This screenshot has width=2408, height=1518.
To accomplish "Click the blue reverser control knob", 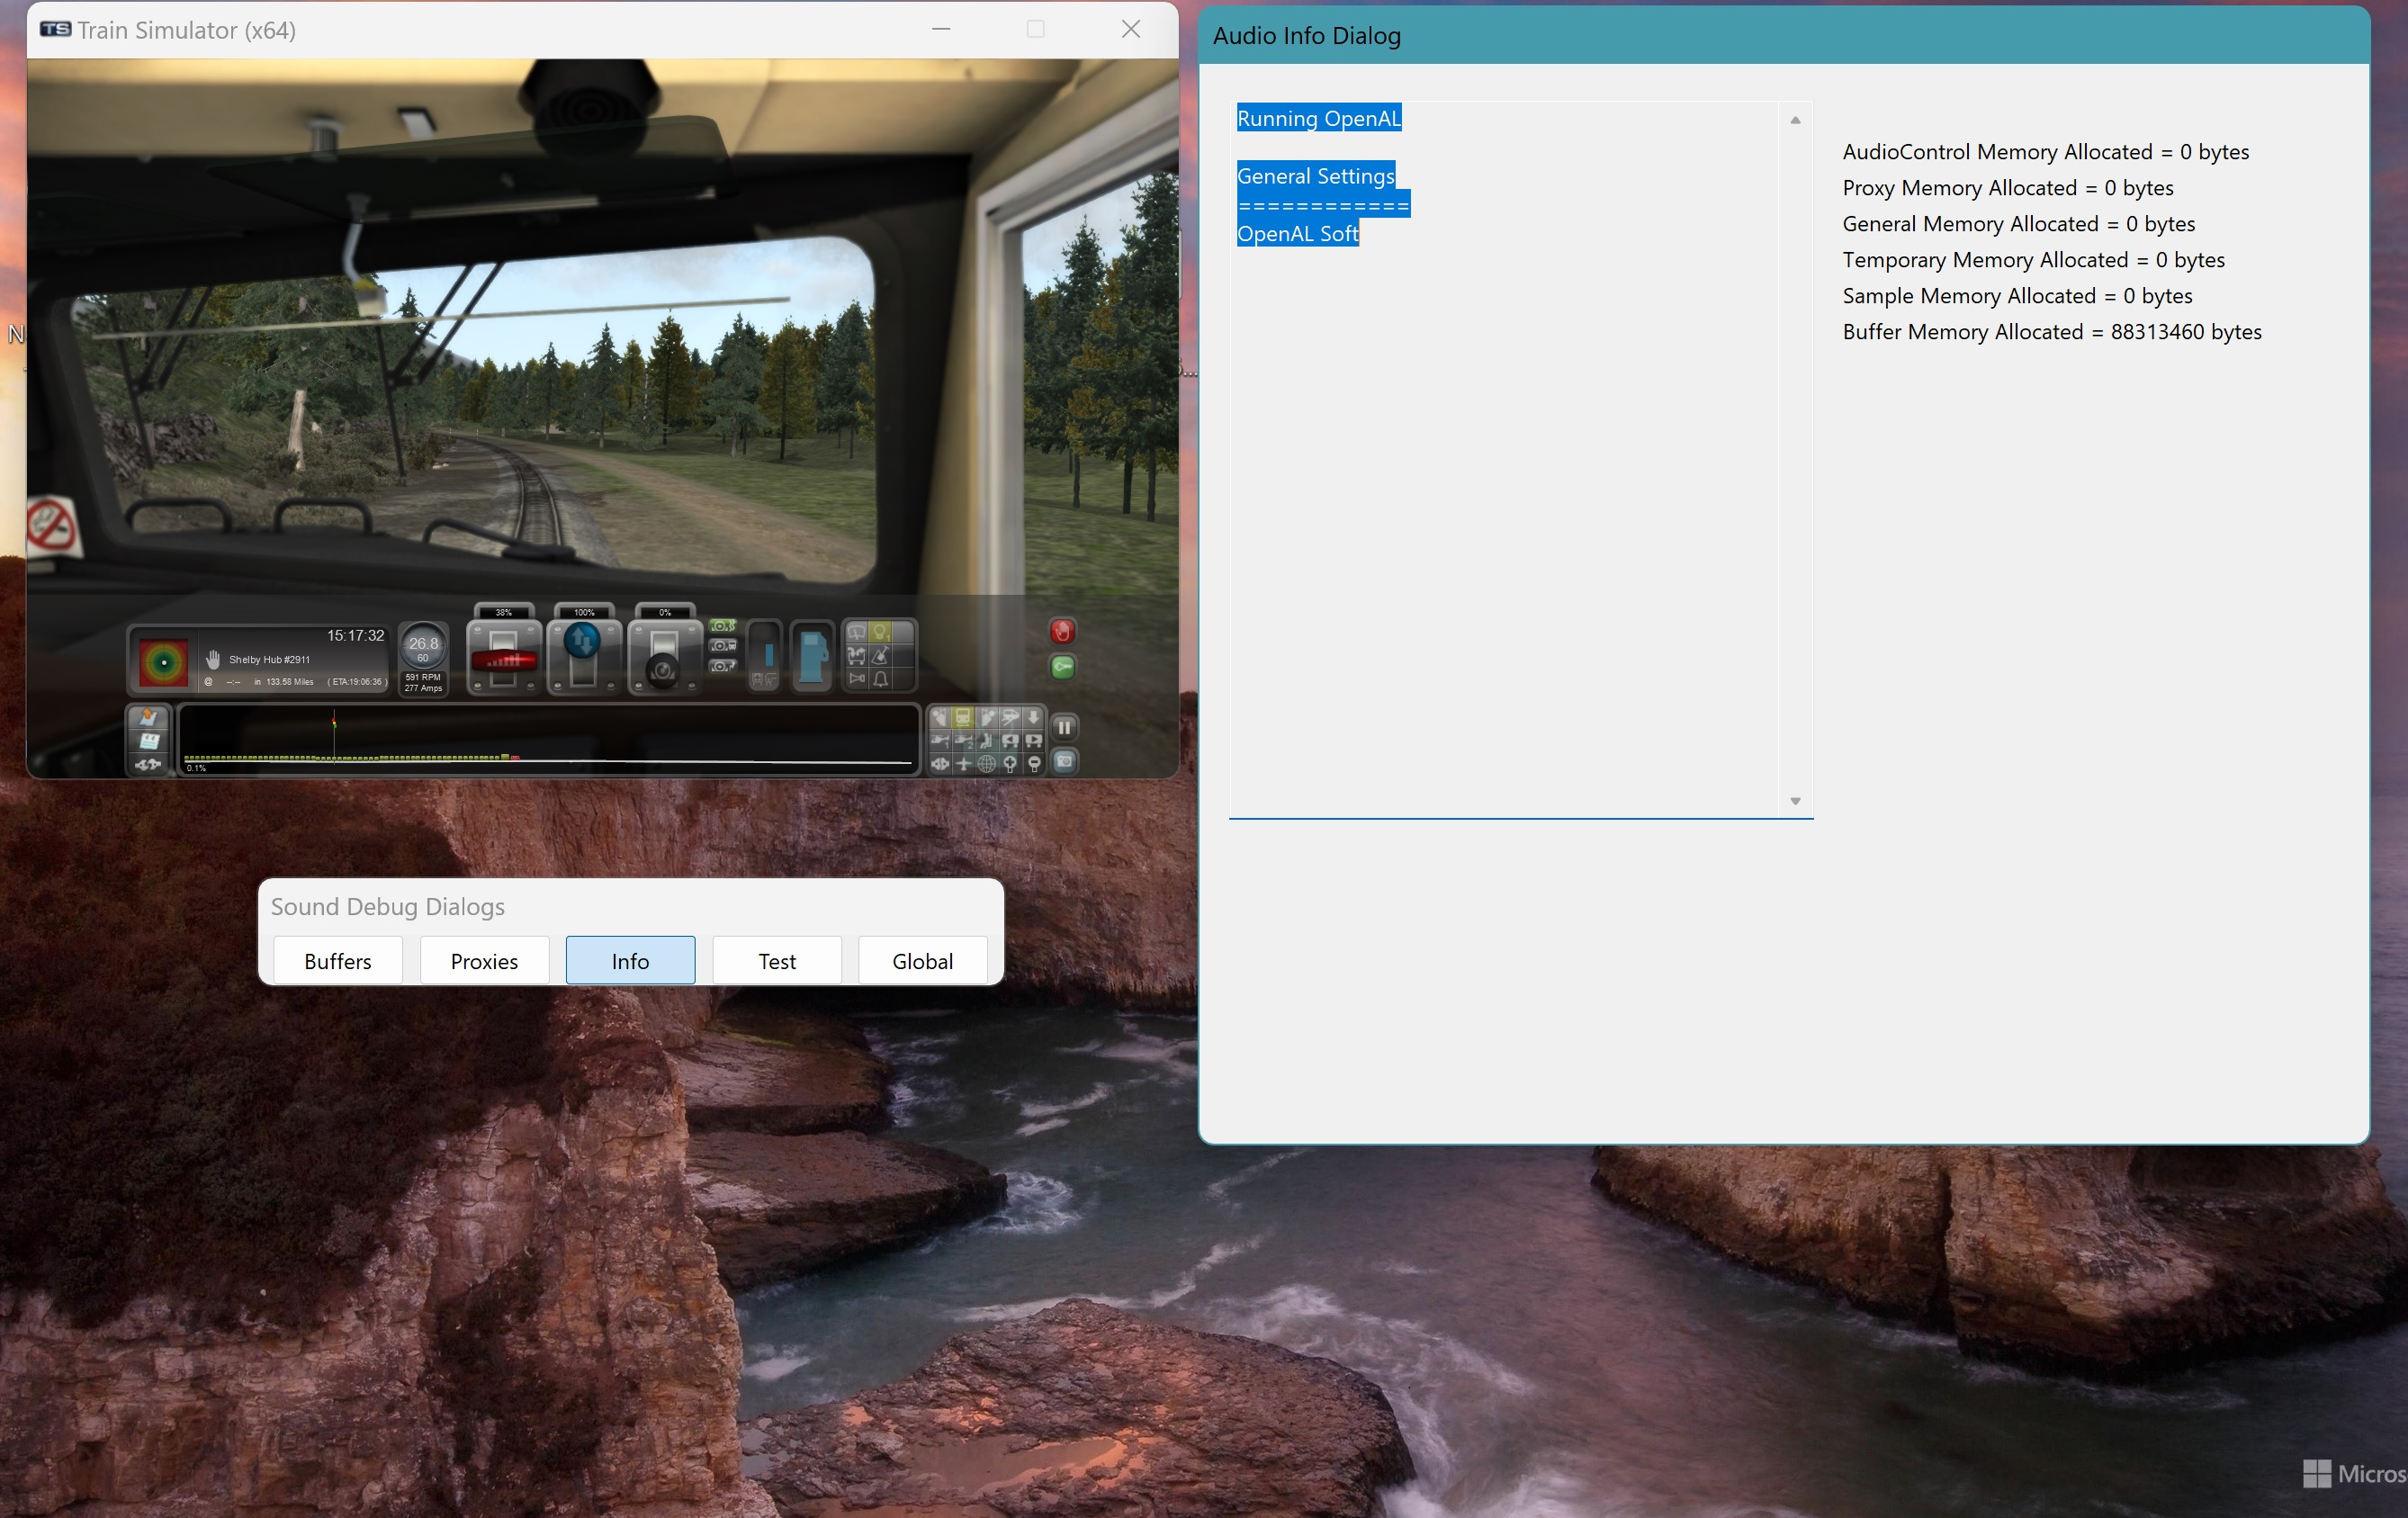I will (583, 640).
